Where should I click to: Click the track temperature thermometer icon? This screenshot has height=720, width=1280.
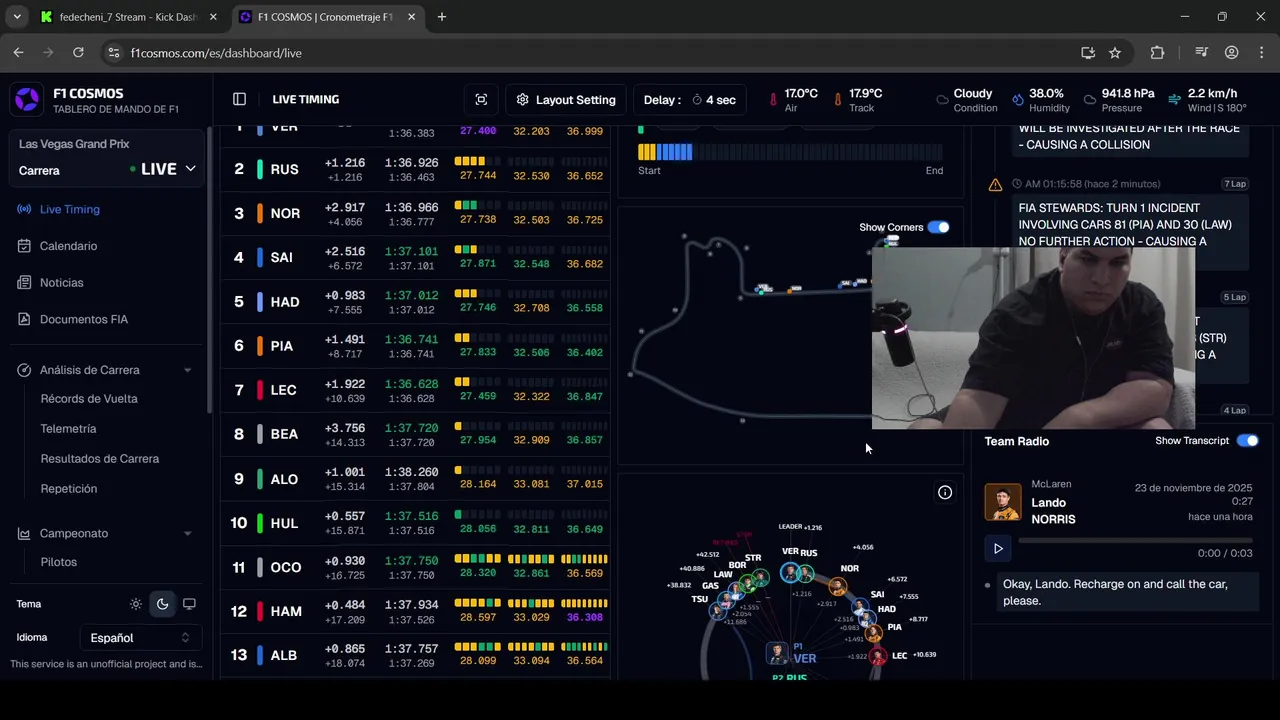pyautogui.click(x=838, y=100)
